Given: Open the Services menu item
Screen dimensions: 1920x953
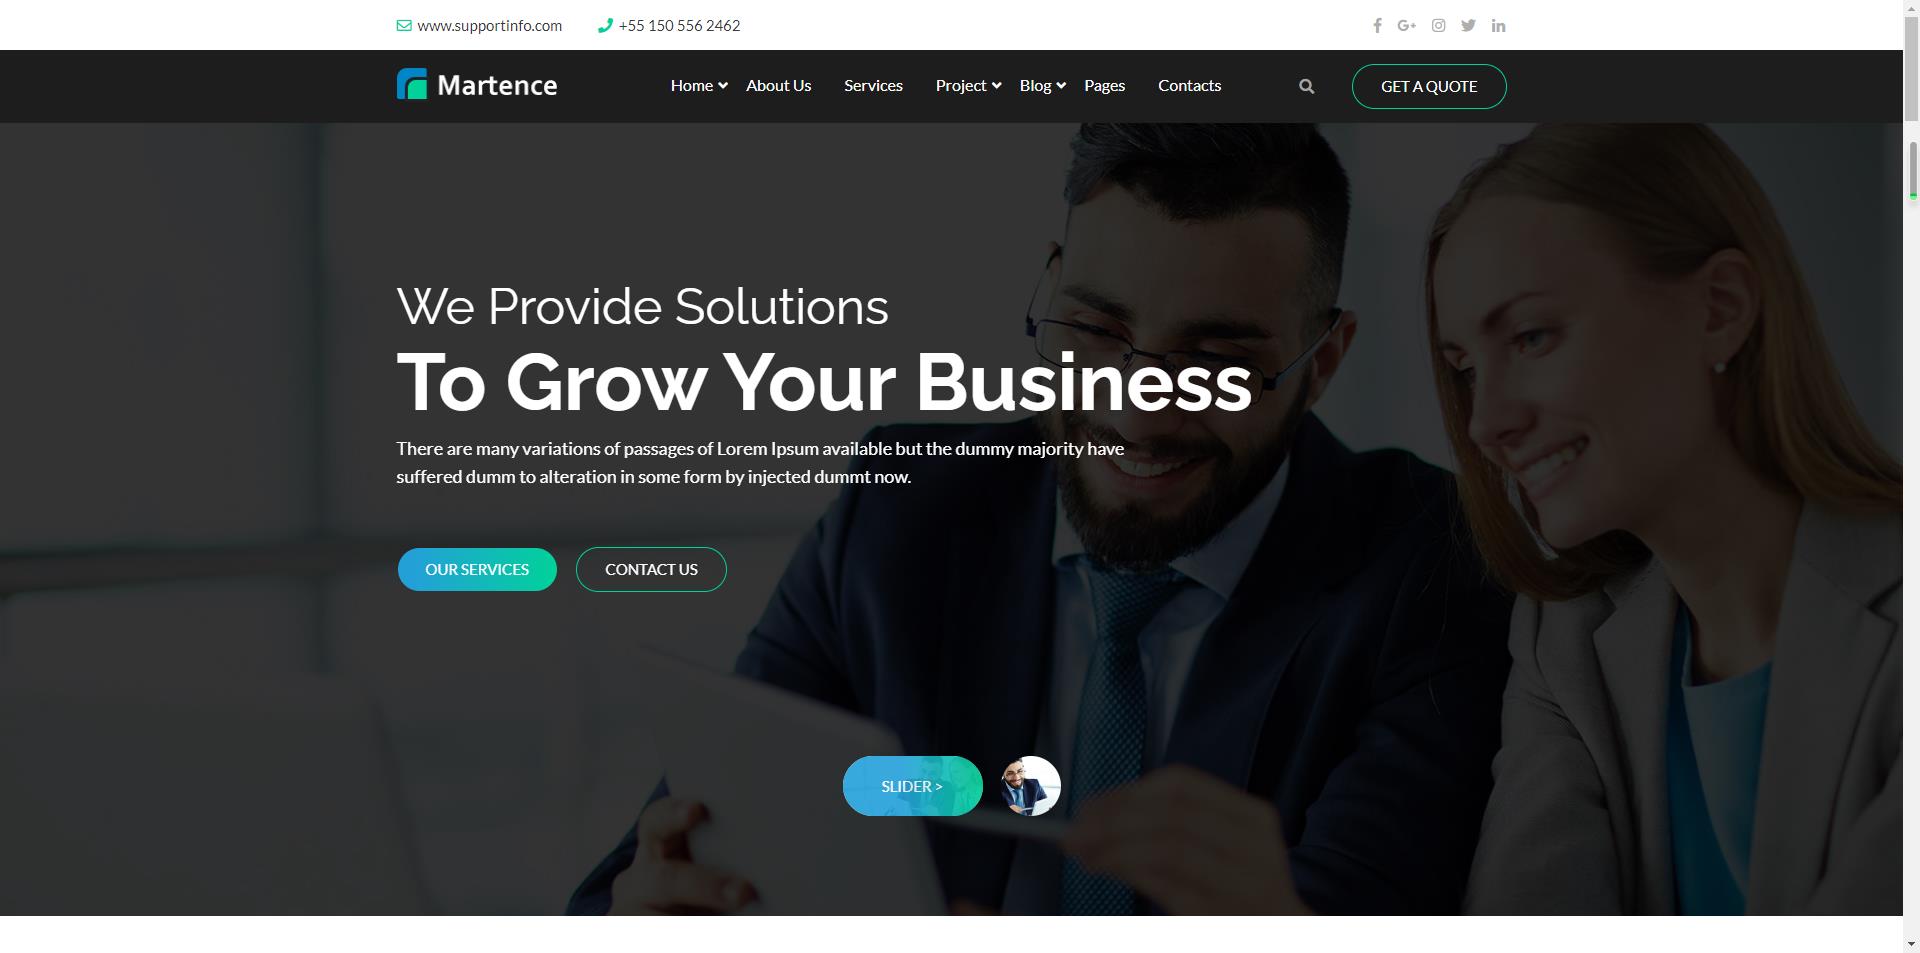Looking at the screenshot, I should (873, 86).
